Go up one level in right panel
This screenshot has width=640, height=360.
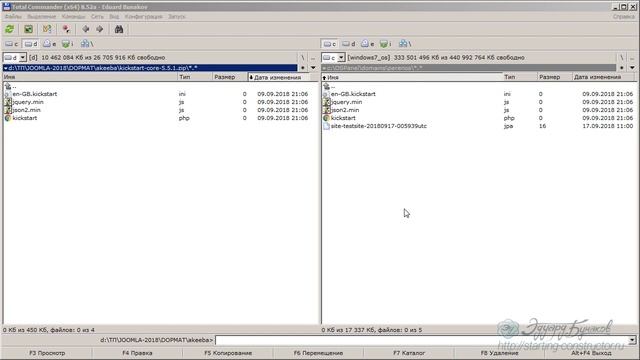632,58
